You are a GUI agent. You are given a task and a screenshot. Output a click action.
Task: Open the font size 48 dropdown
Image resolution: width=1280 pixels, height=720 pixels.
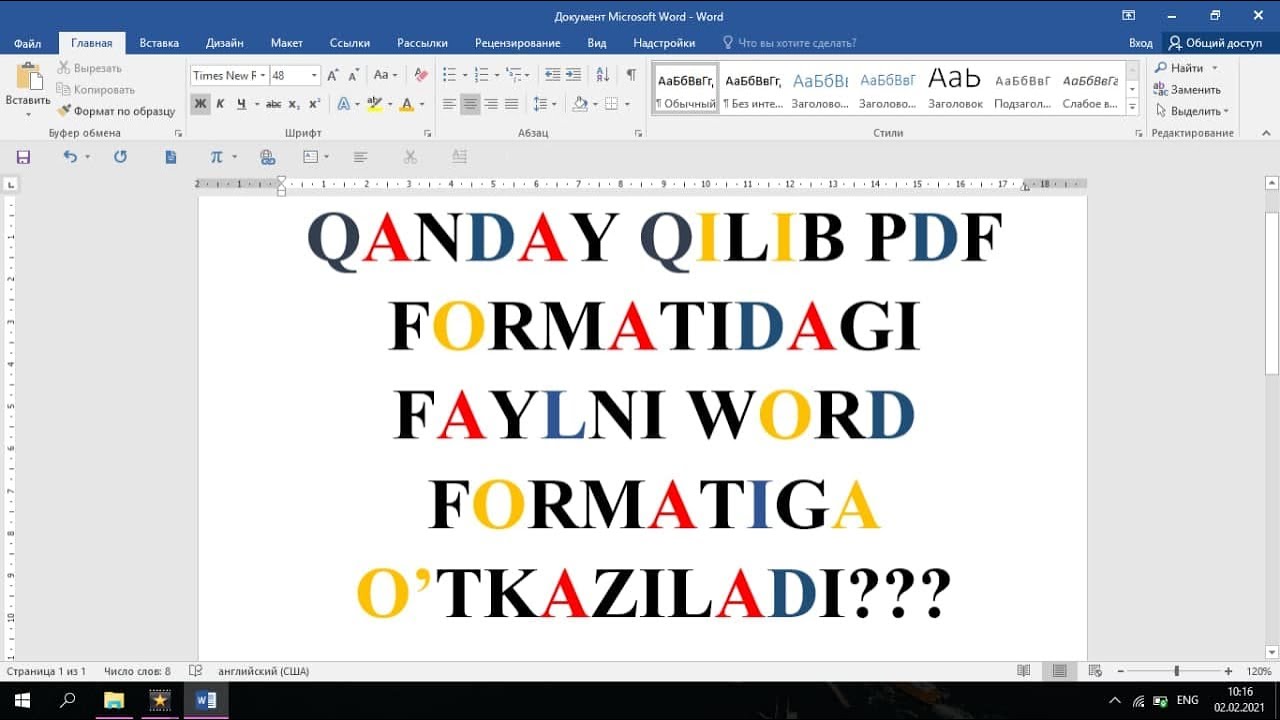(x=315, y=75)
